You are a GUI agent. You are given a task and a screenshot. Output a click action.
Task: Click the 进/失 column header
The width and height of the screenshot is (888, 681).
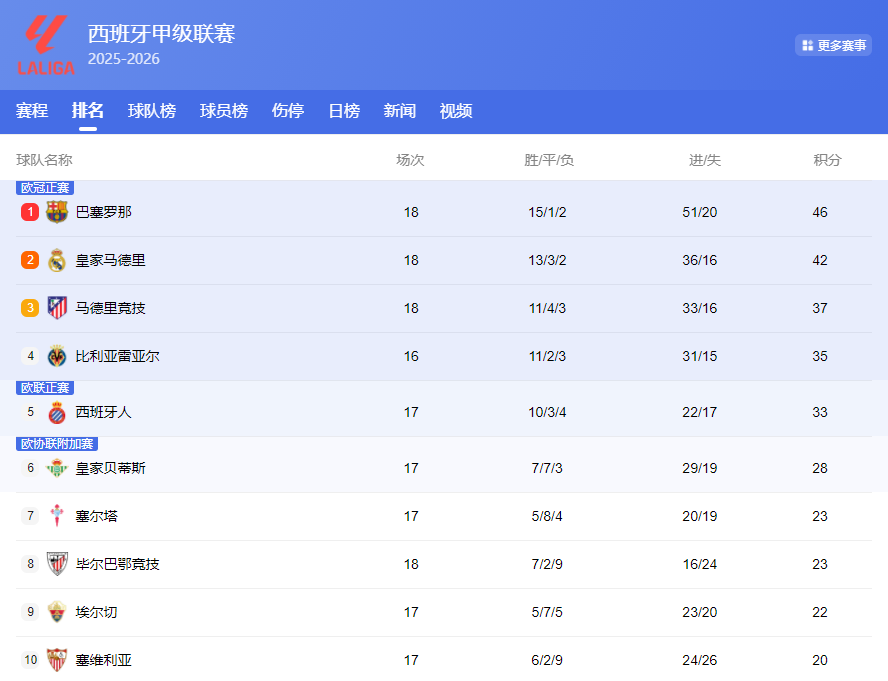[x=705, y=160]
